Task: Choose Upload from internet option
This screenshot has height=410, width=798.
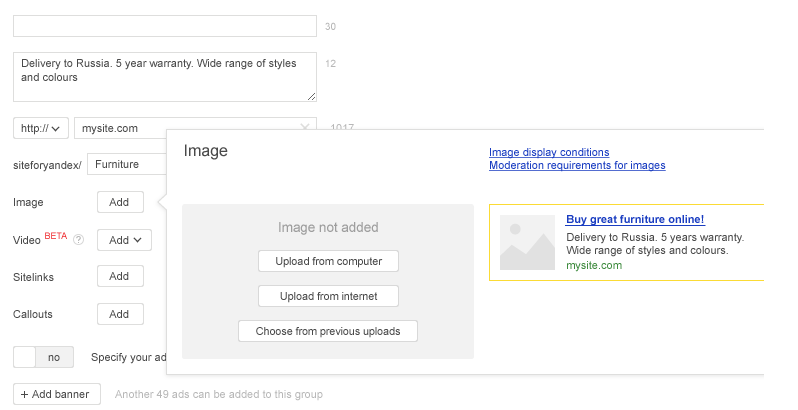Action: tap(328, 296)
